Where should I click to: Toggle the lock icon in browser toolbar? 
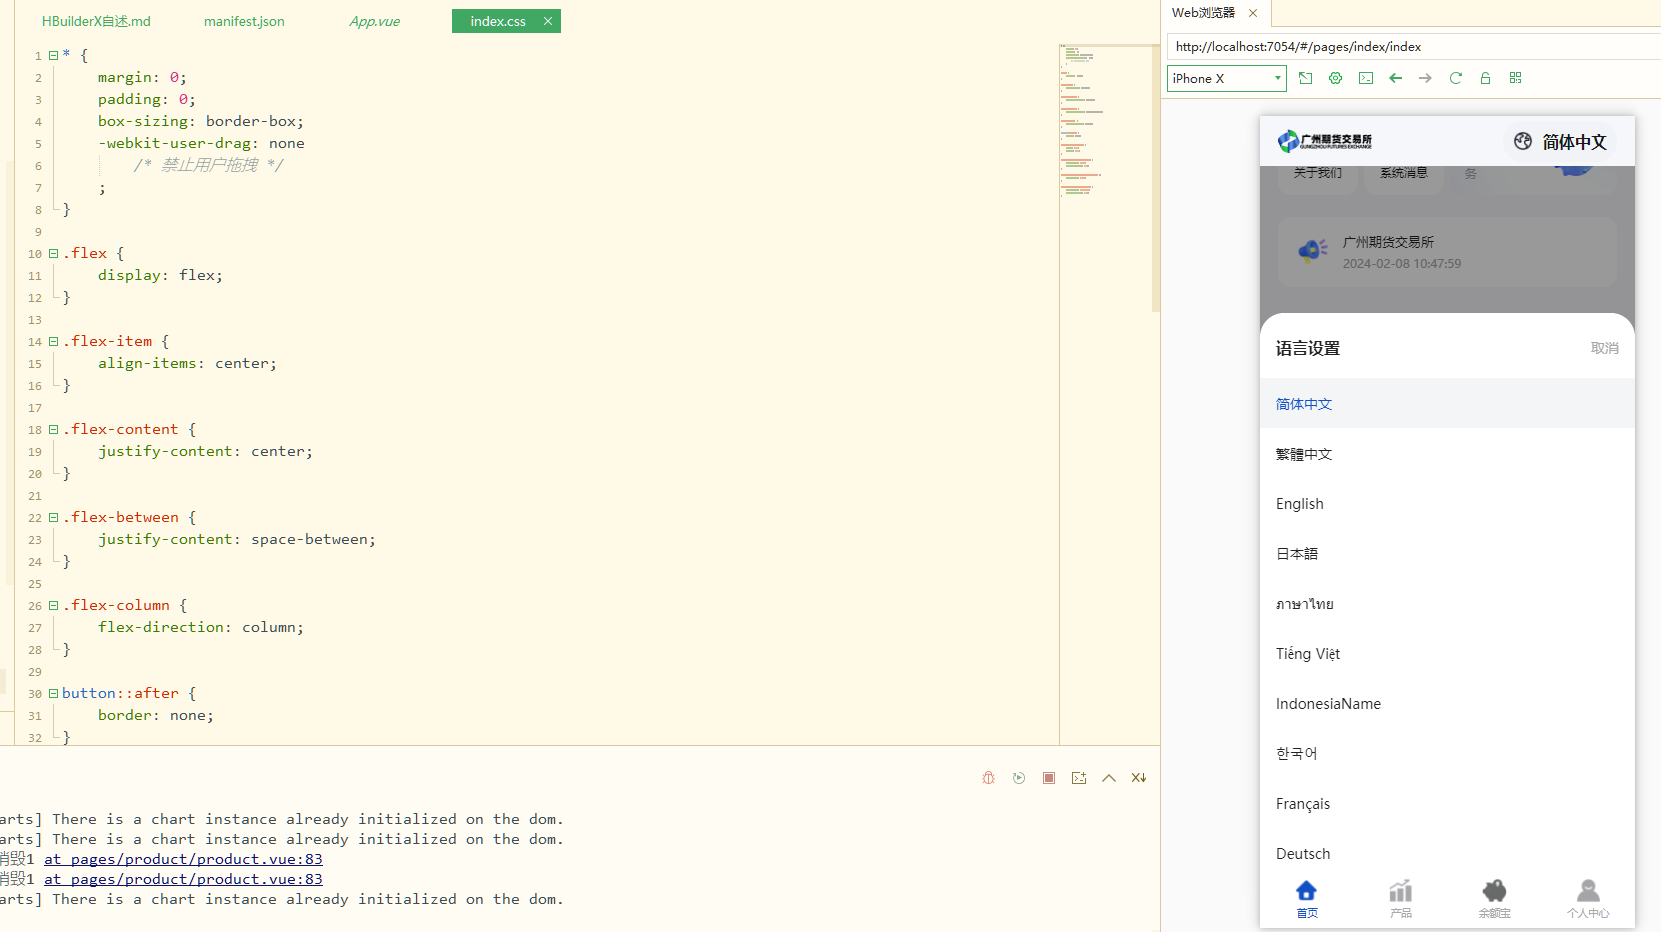click(x=1485, y=78)
